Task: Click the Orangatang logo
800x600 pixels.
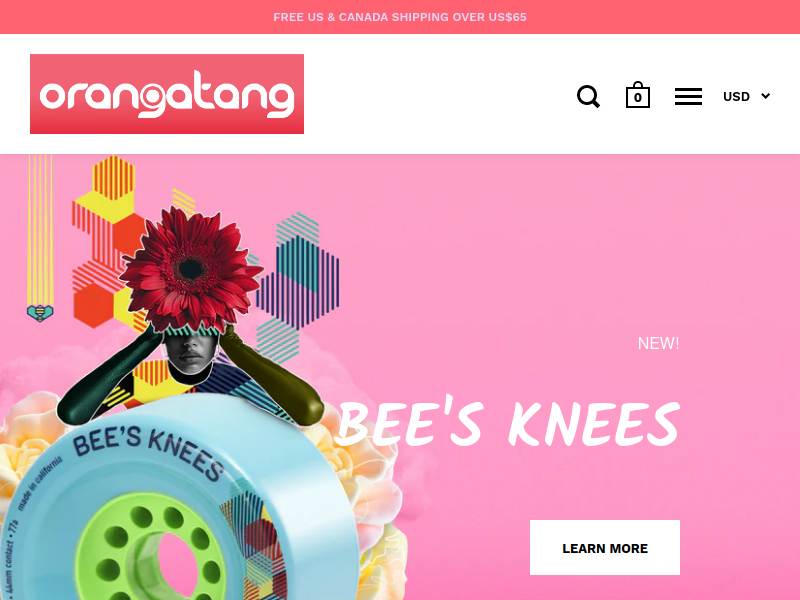Action: click(x=167, y=94)
